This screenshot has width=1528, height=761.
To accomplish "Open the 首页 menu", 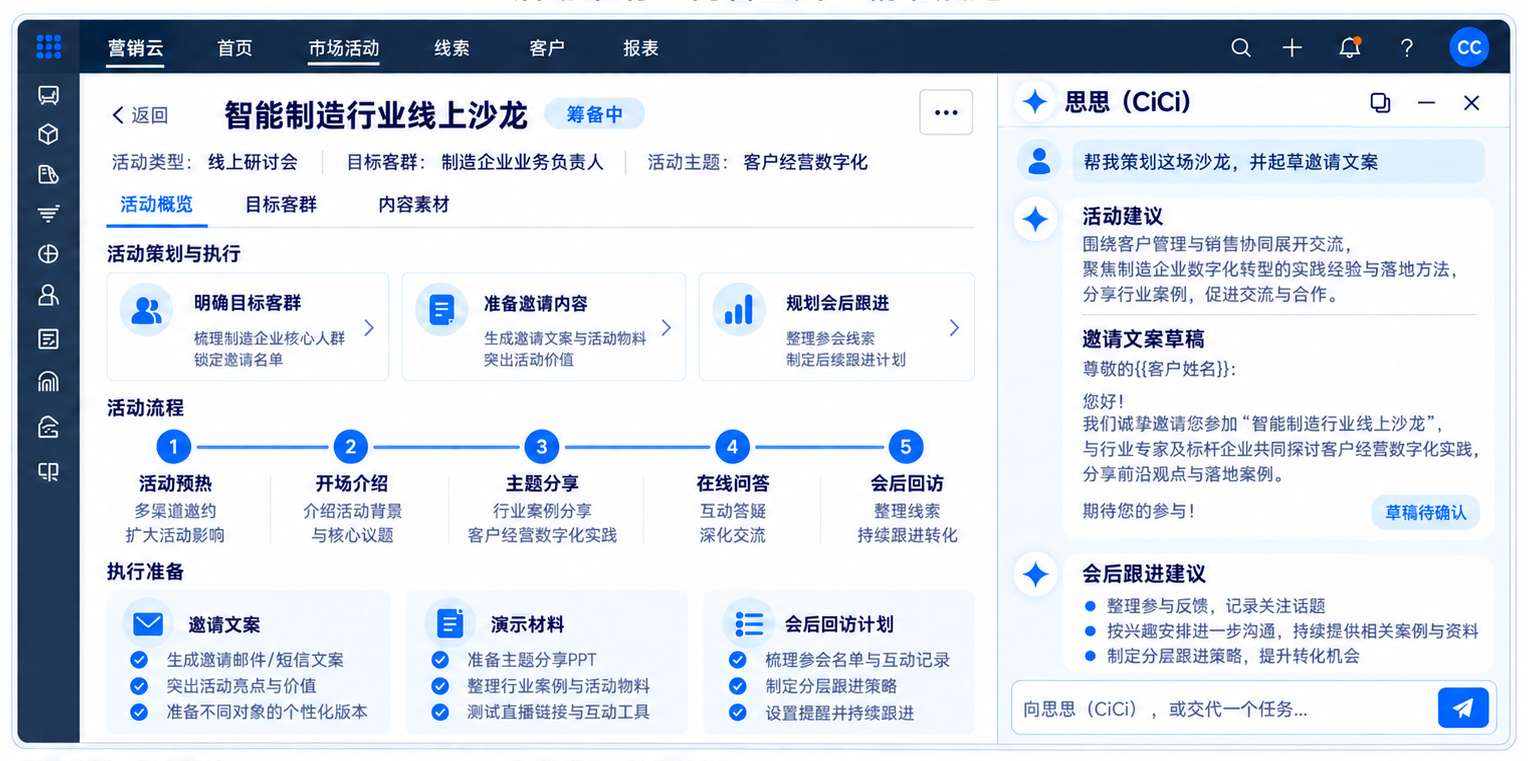I will tap(235, 47).
